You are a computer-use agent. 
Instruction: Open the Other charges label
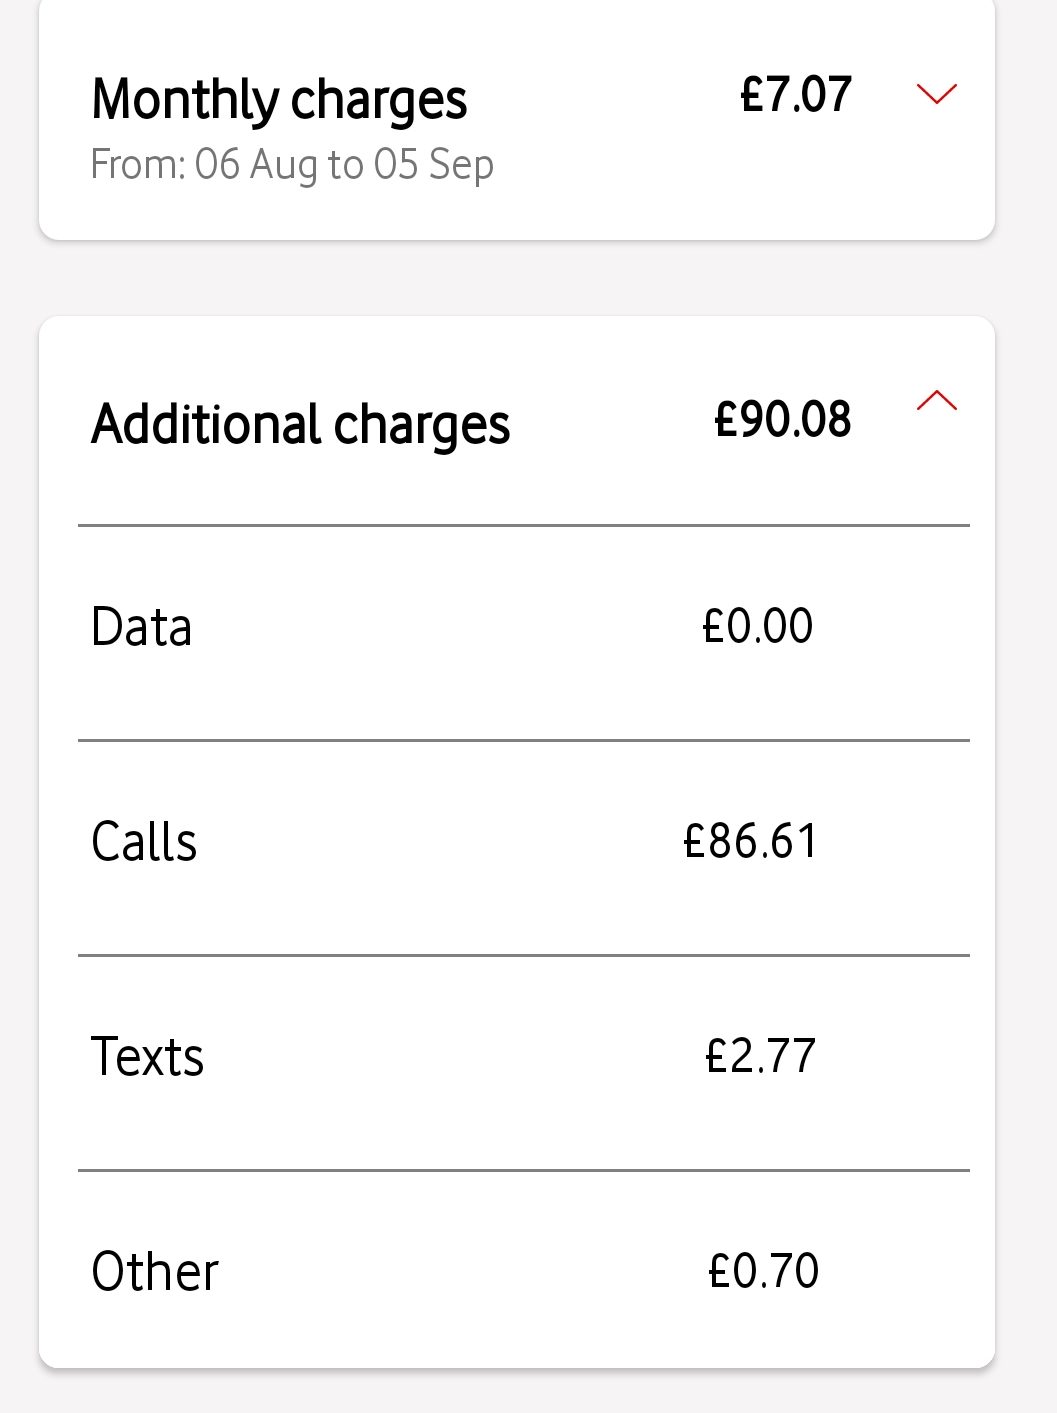[x=155, y=1272]
